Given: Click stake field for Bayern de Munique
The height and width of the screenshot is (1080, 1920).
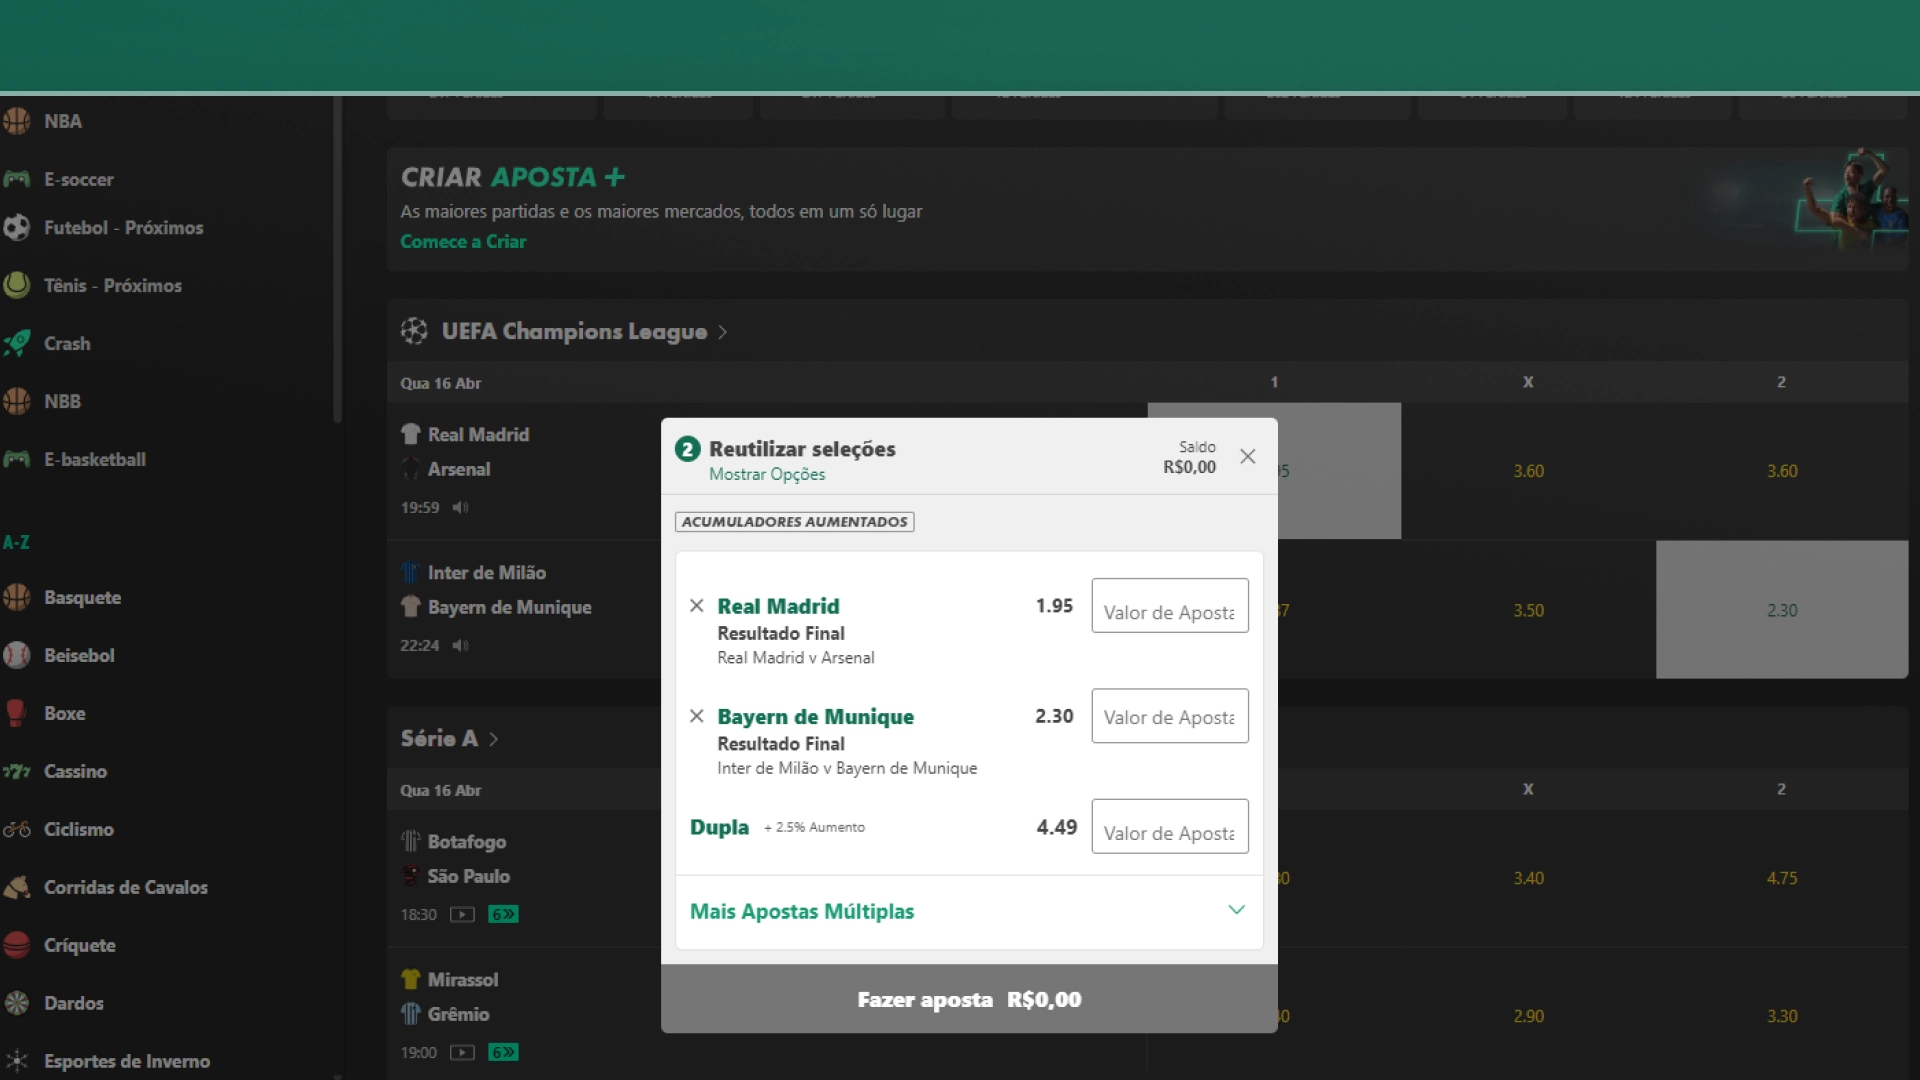Looking at the screenshot, I should click(1170, 716).
